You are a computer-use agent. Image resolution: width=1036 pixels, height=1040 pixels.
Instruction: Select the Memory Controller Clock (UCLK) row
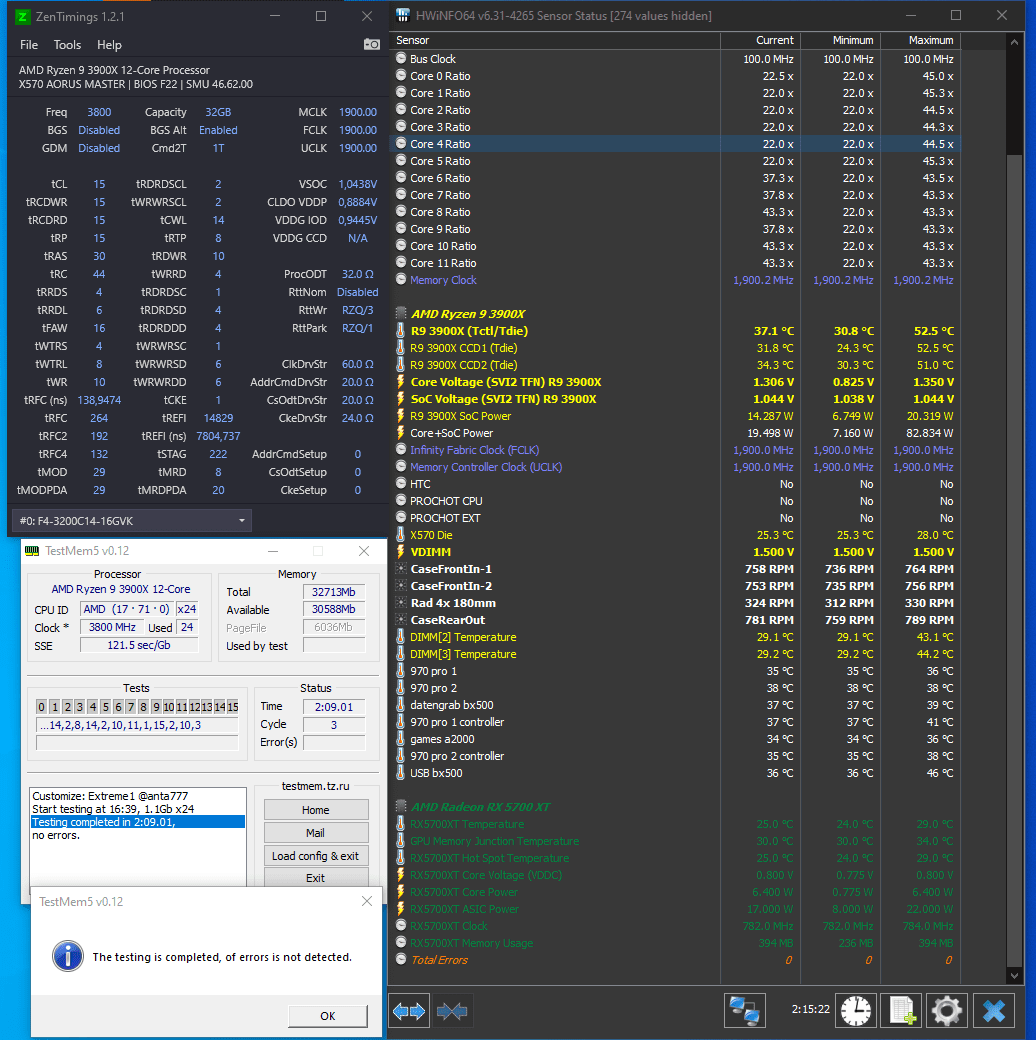(675, 467)
